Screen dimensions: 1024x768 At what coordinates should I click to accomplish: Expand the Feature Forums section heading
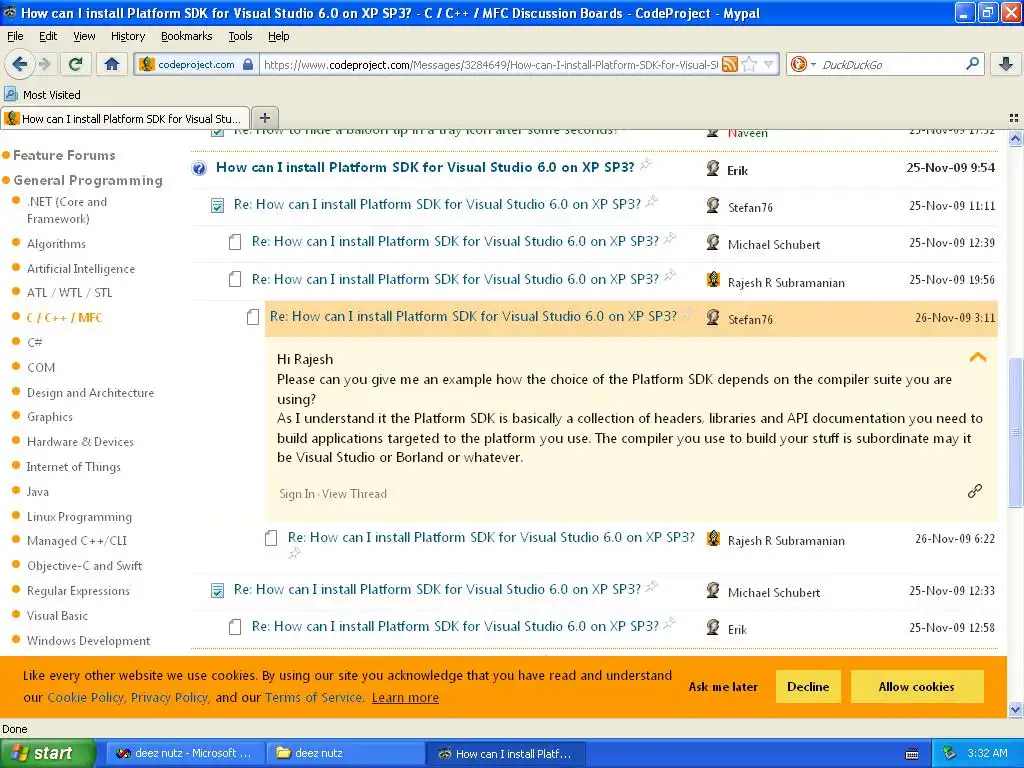[64, 155]
